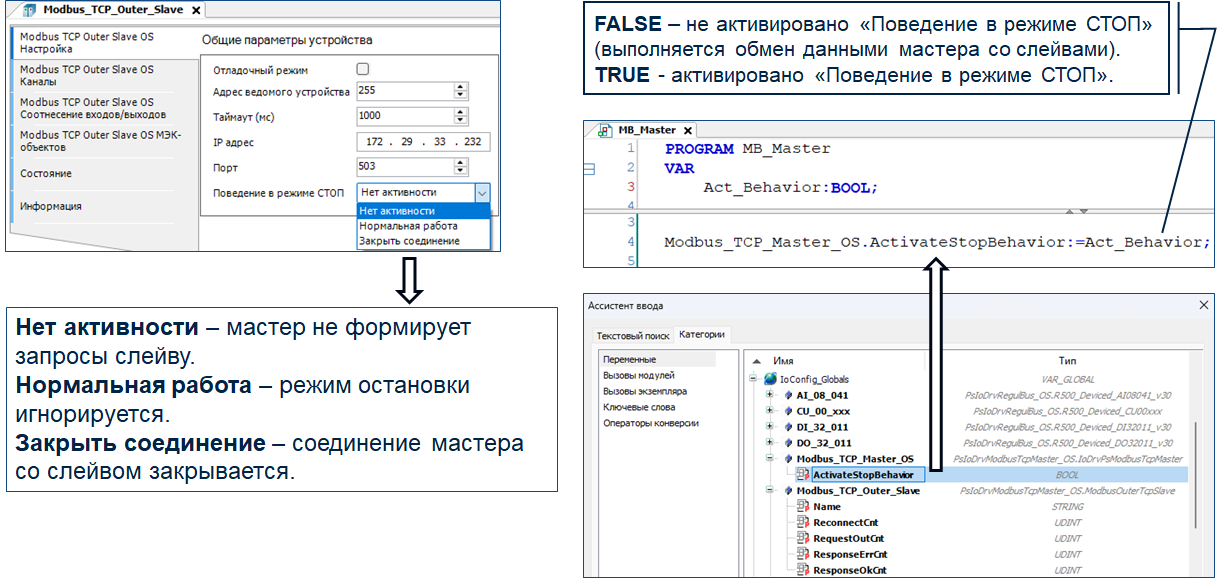This screenshot has width=1217, height=578.
Task: Select Нормальная работа option in list
Action: [x=410, y=226]
